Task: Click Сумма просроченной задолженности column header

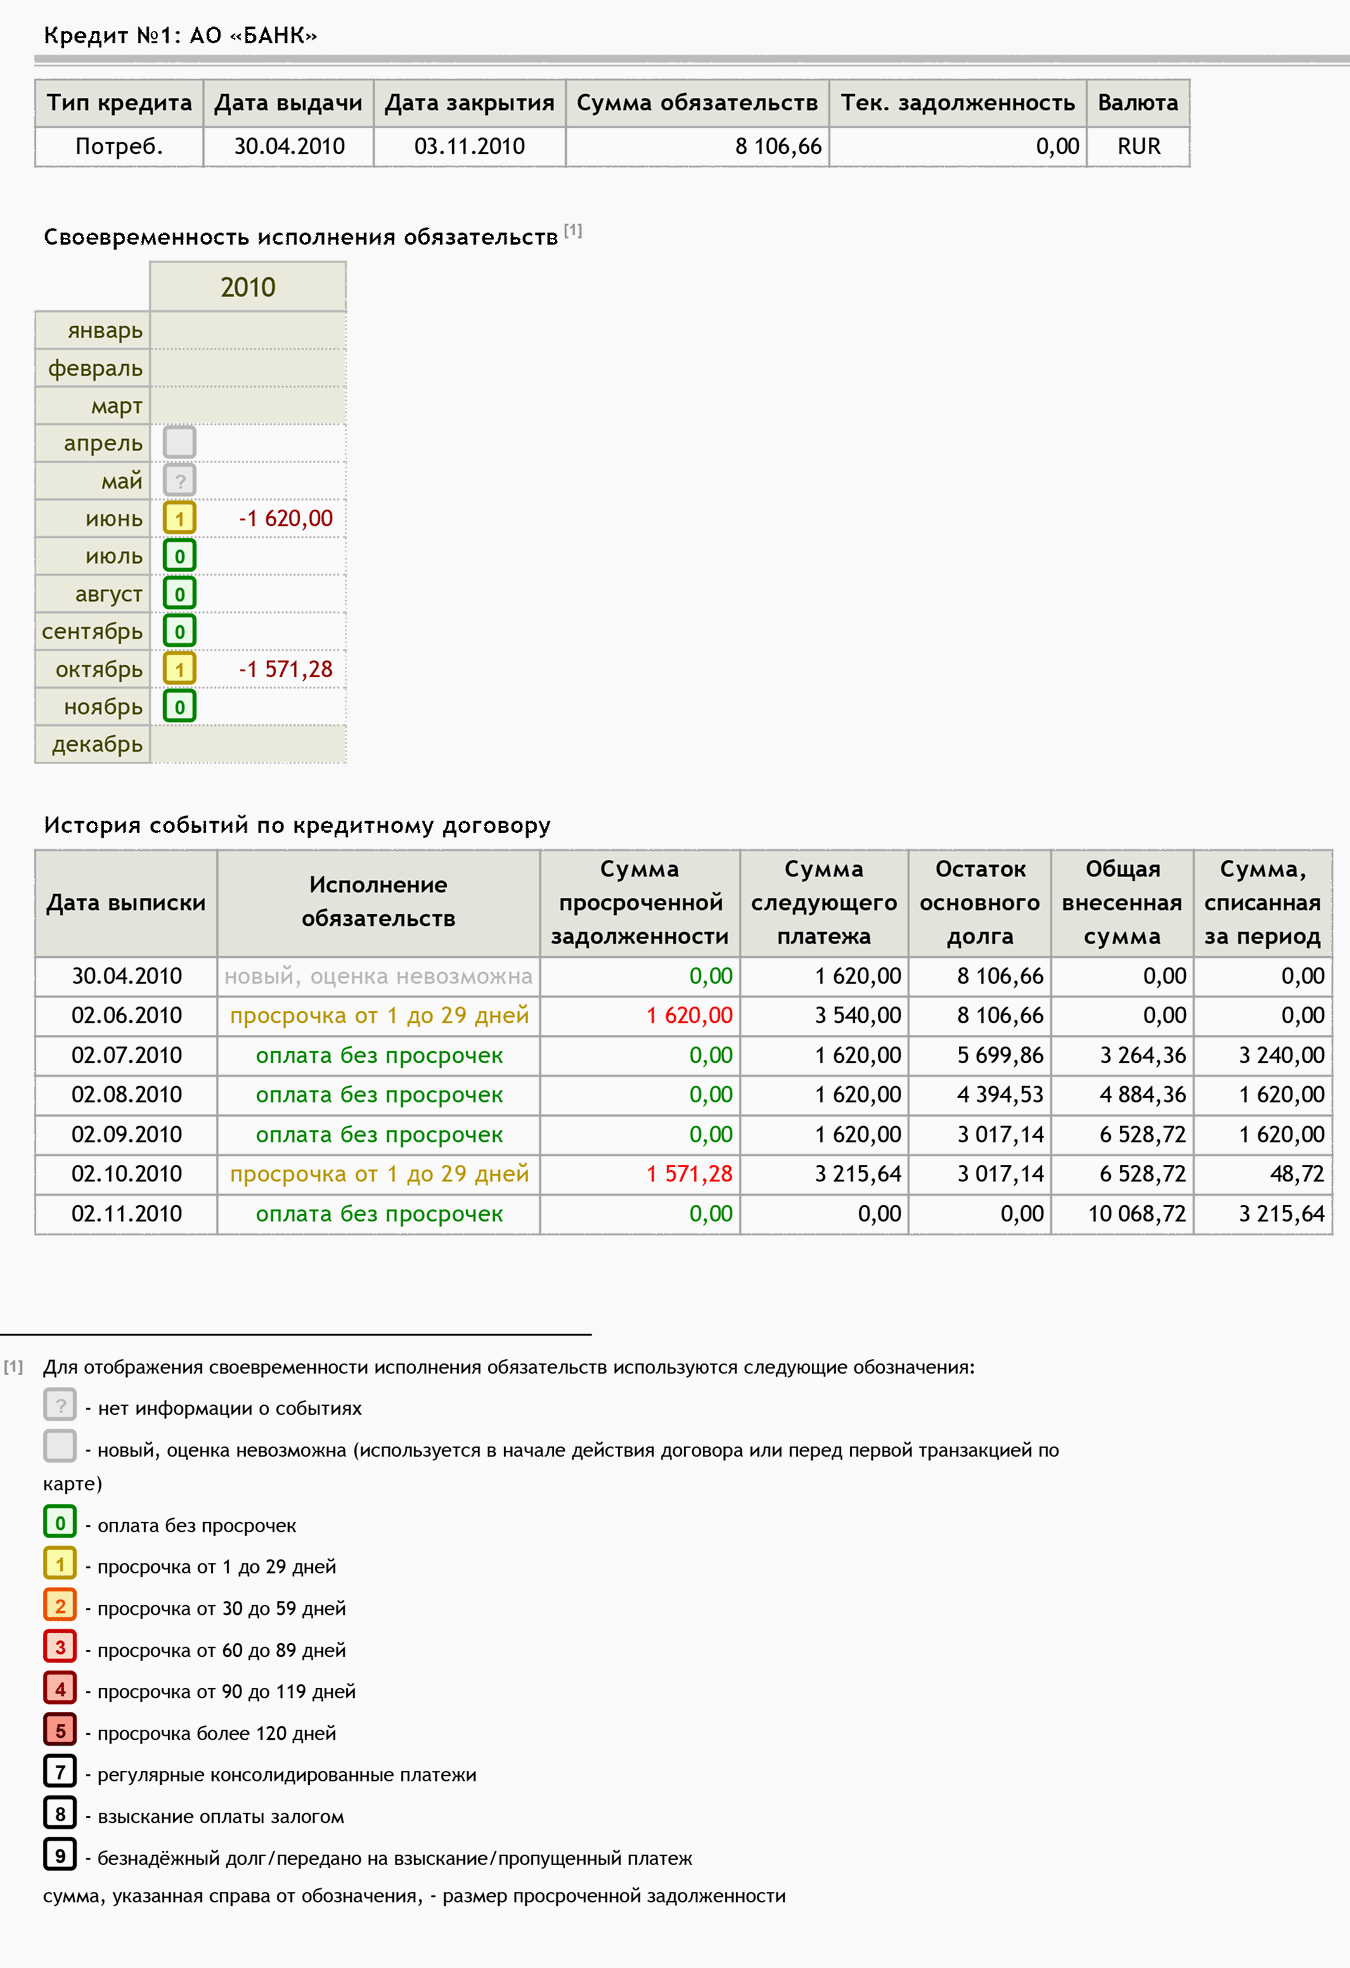Action: pyautogui.click(x=640, y=903)
